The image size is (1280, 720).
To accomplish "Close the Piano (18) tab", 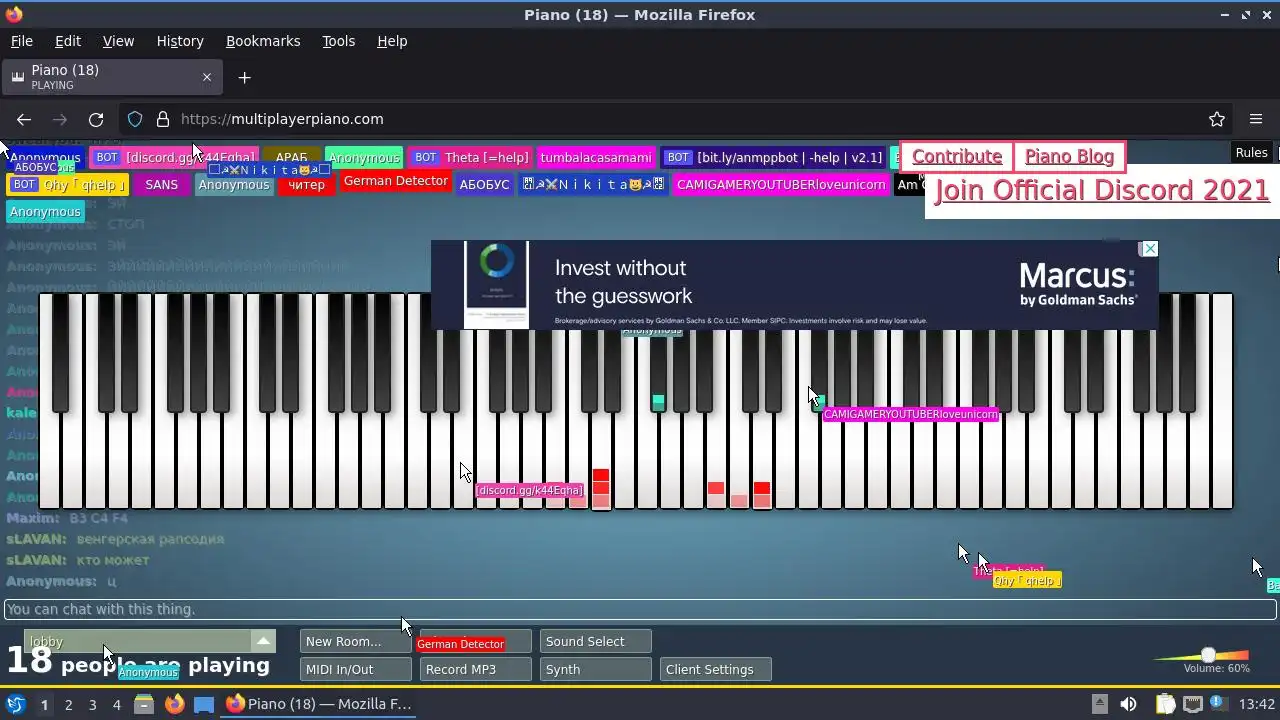I will point(207,77).
